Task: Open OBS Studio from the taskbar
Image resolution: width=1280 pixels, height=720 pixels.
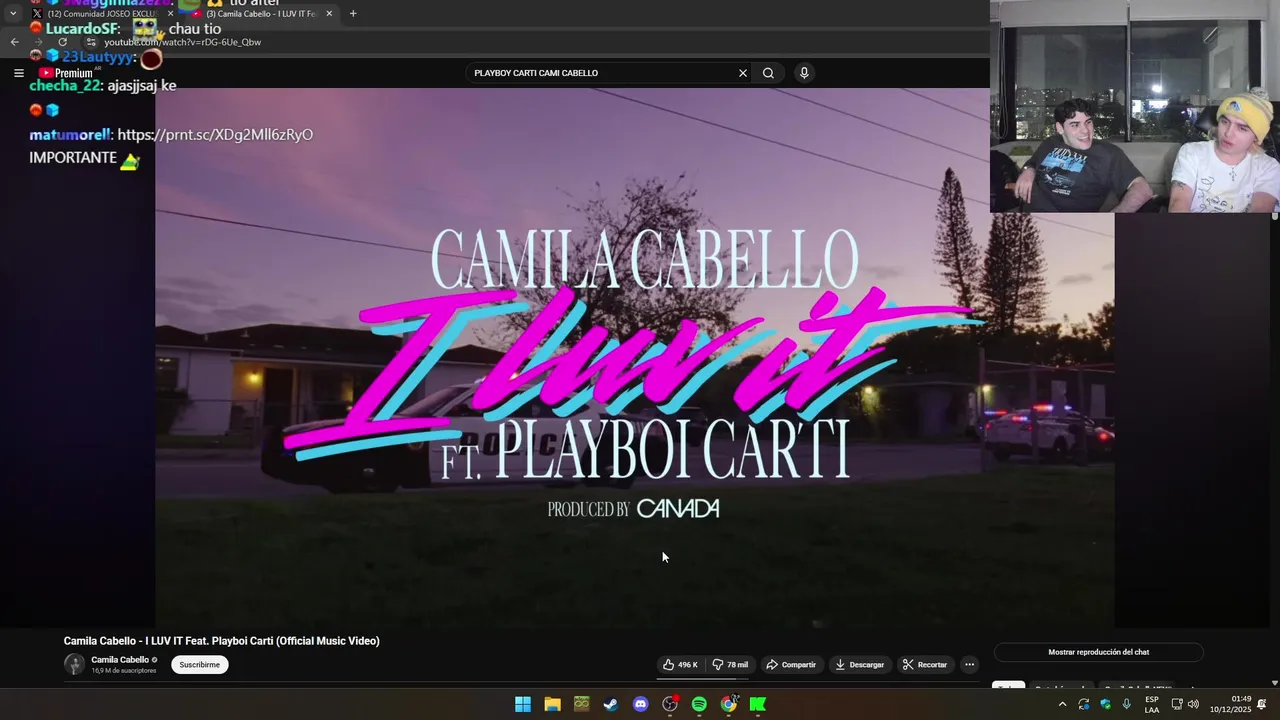Action: (x=670, y=704)
